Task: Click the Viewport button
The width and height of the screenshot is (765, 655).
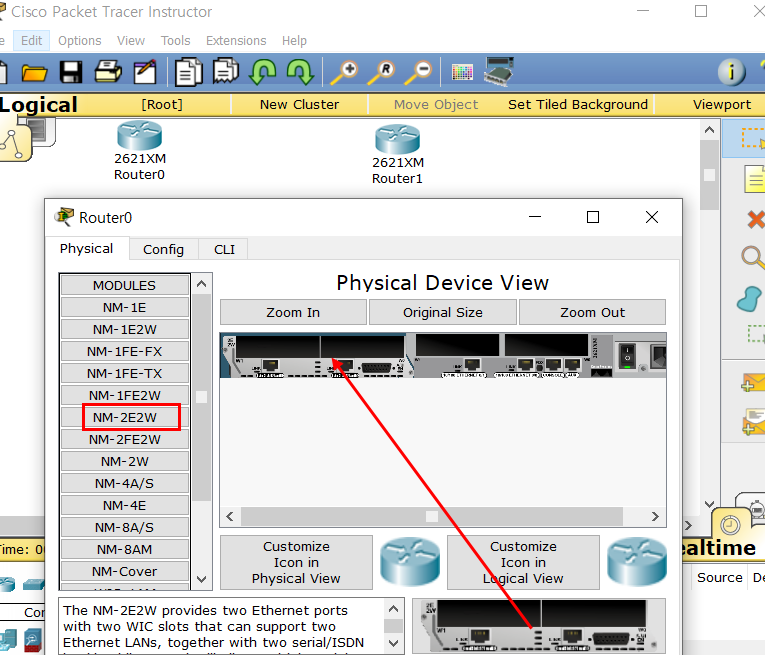Action: (x=722, y=104)
